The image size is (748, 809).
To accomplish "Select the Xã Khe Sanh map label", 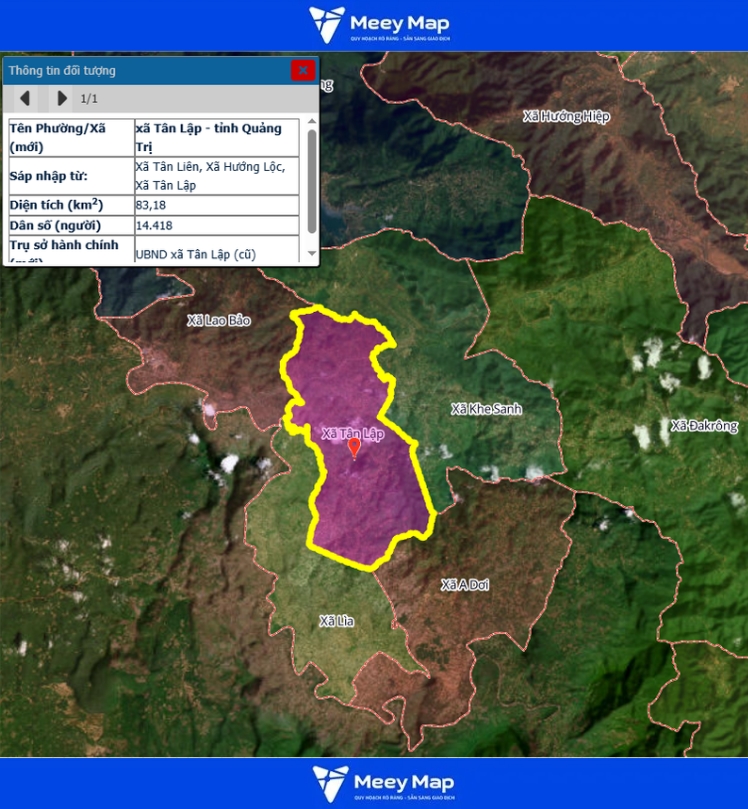I will [486, 409].
